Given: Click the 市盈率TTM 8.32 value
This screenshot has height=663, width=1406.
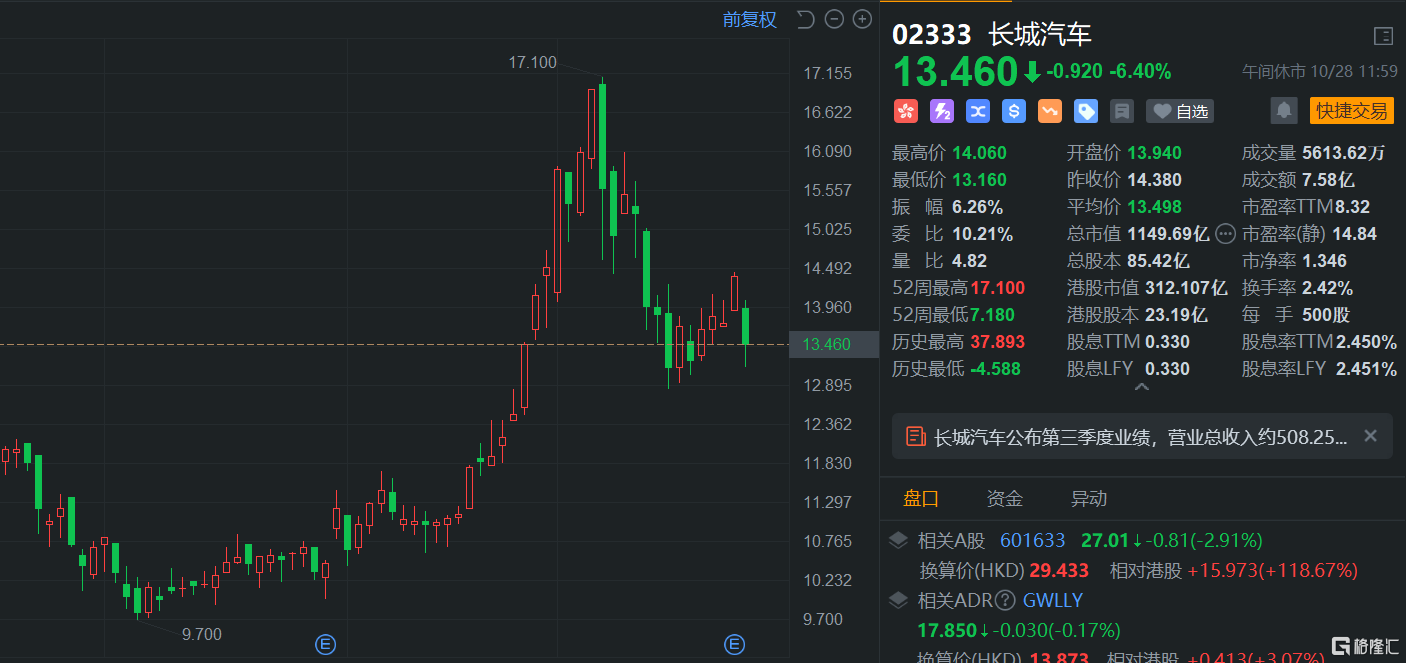Looking at the screenshot, I should [x=1353, y=207].
